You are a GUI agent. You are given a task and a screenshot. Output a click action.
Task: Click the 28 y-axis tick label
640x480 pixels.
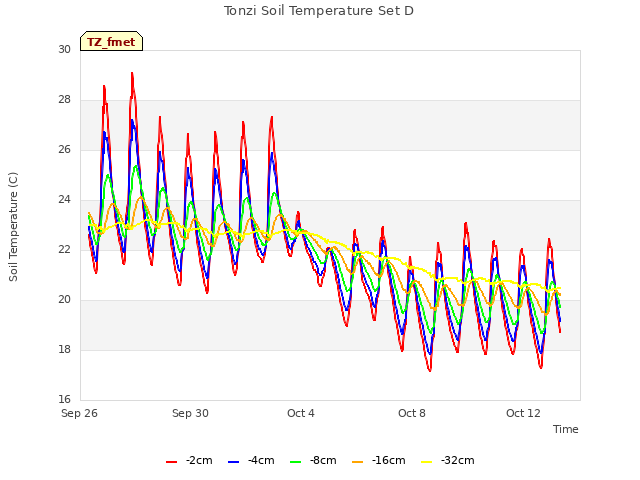64,100
